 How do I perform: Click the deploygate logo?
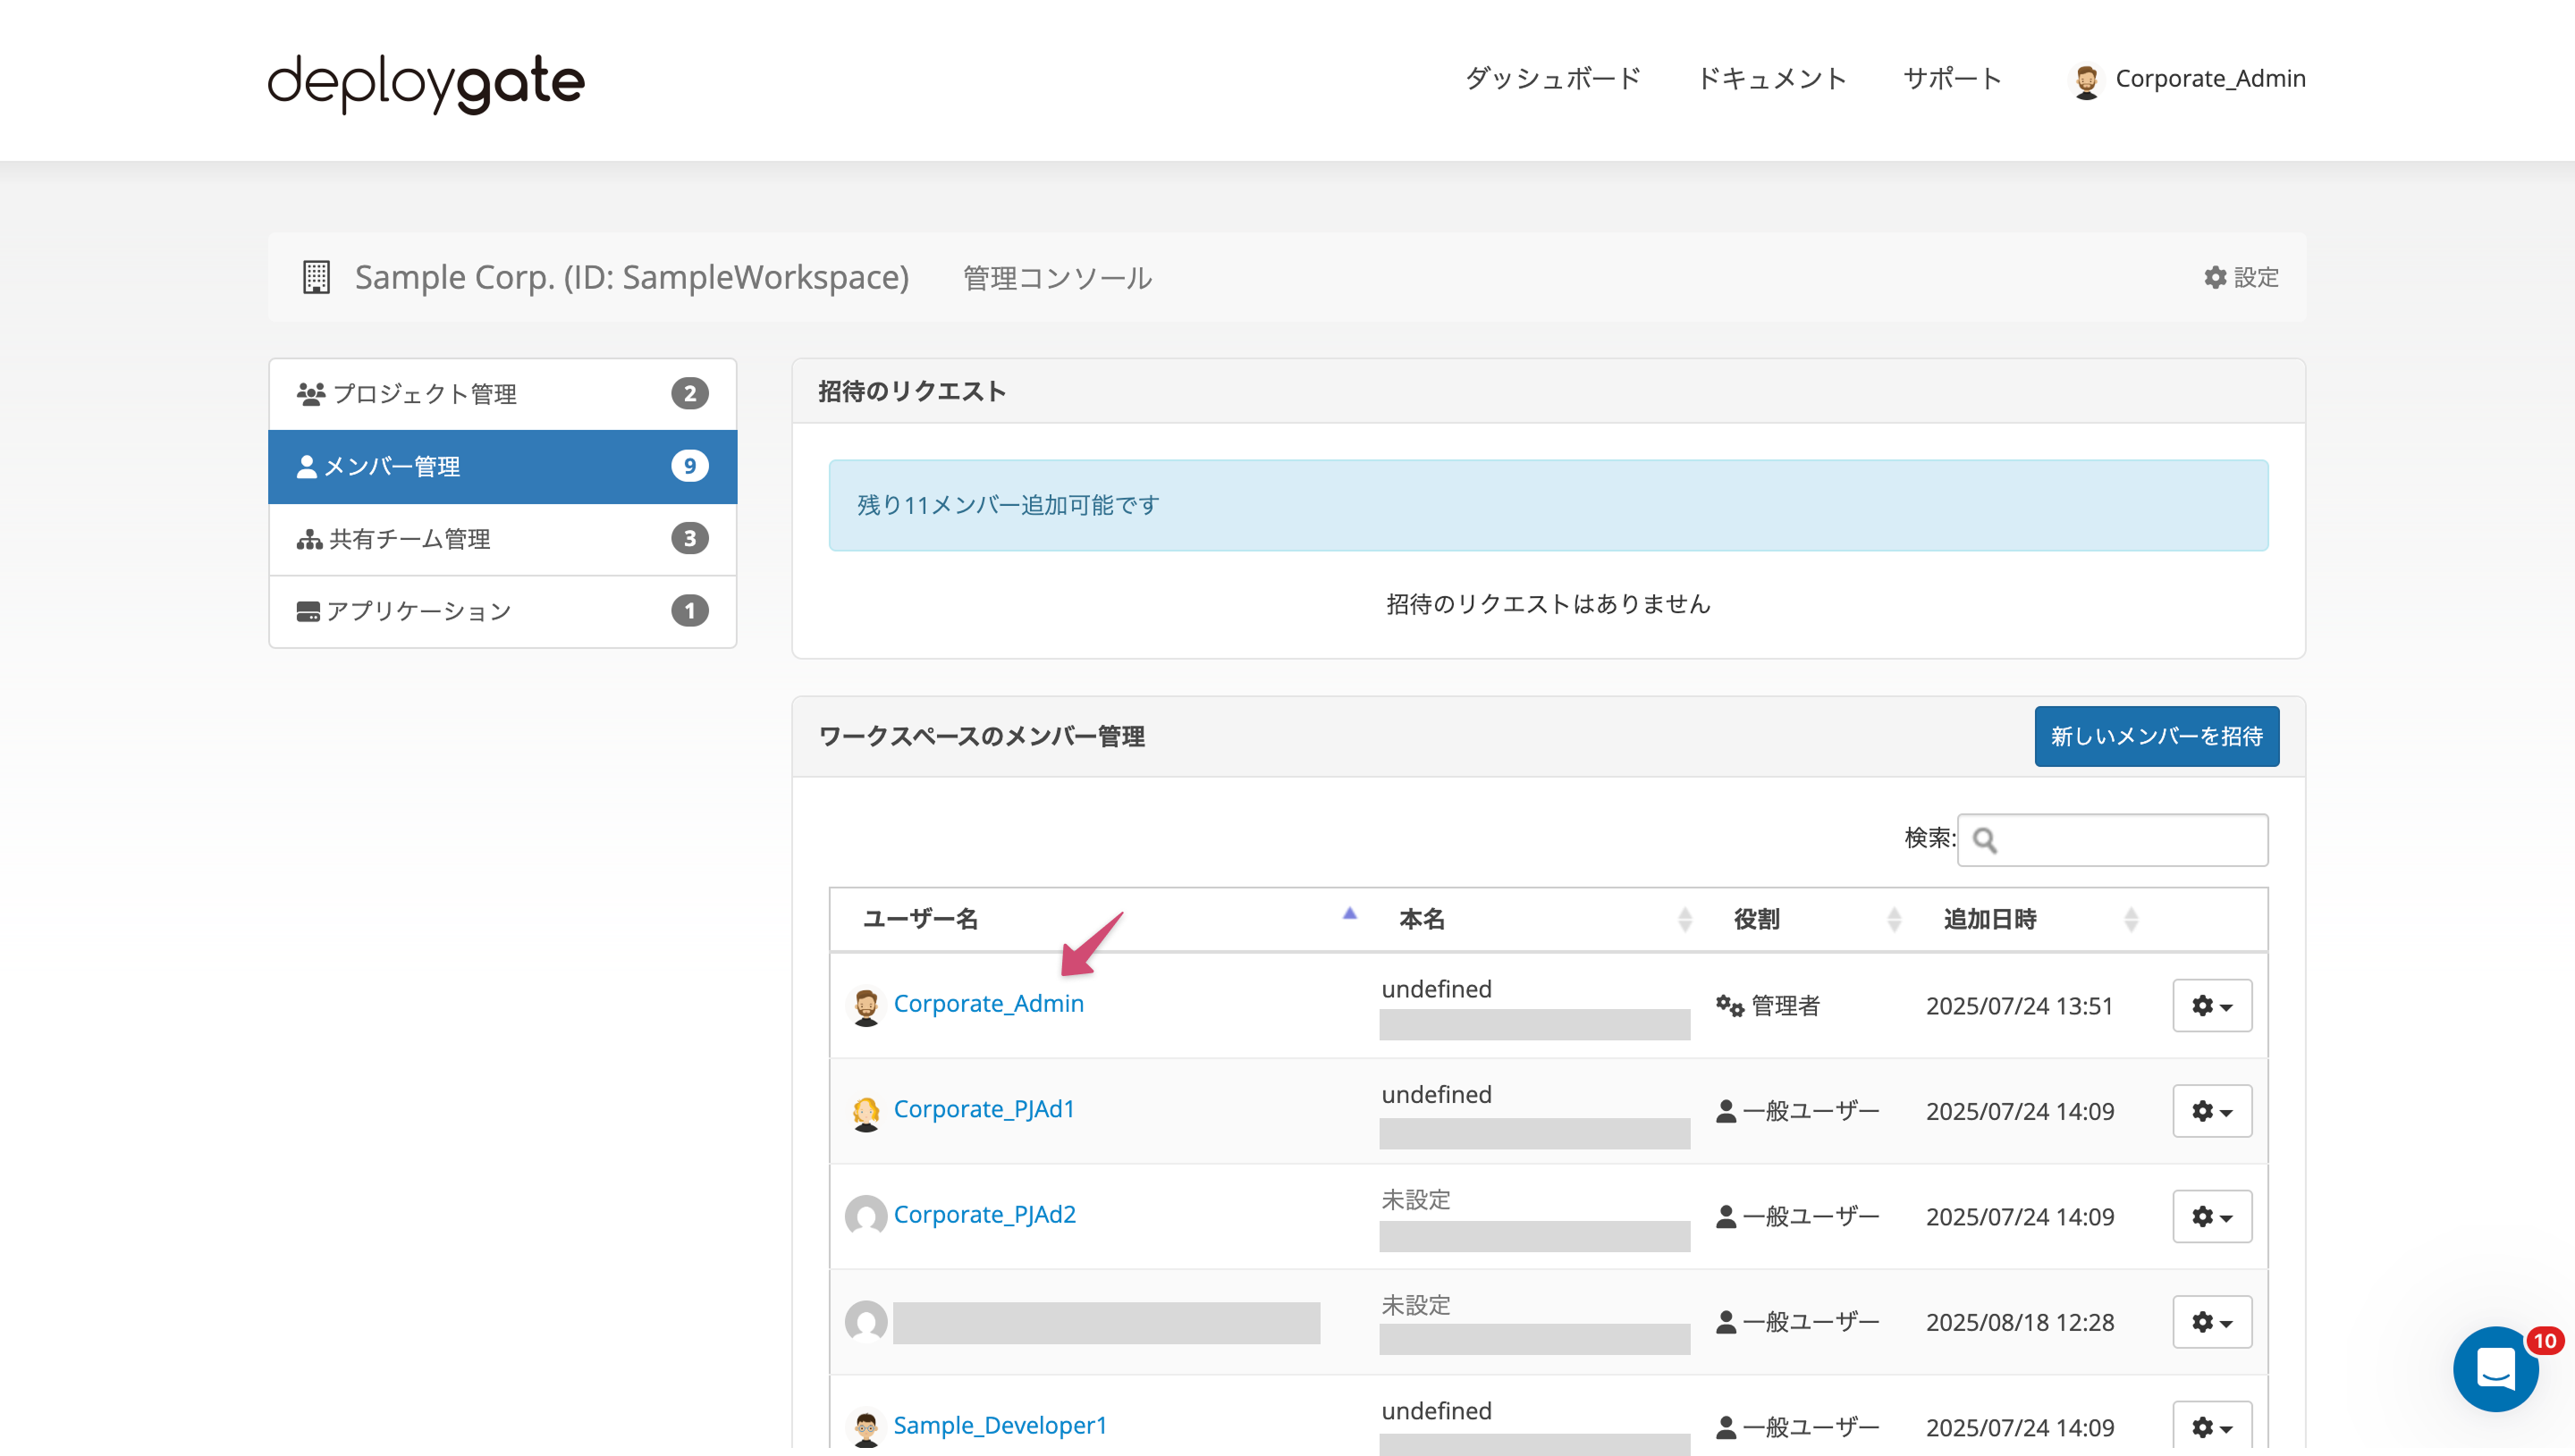[x=424, y=83]
